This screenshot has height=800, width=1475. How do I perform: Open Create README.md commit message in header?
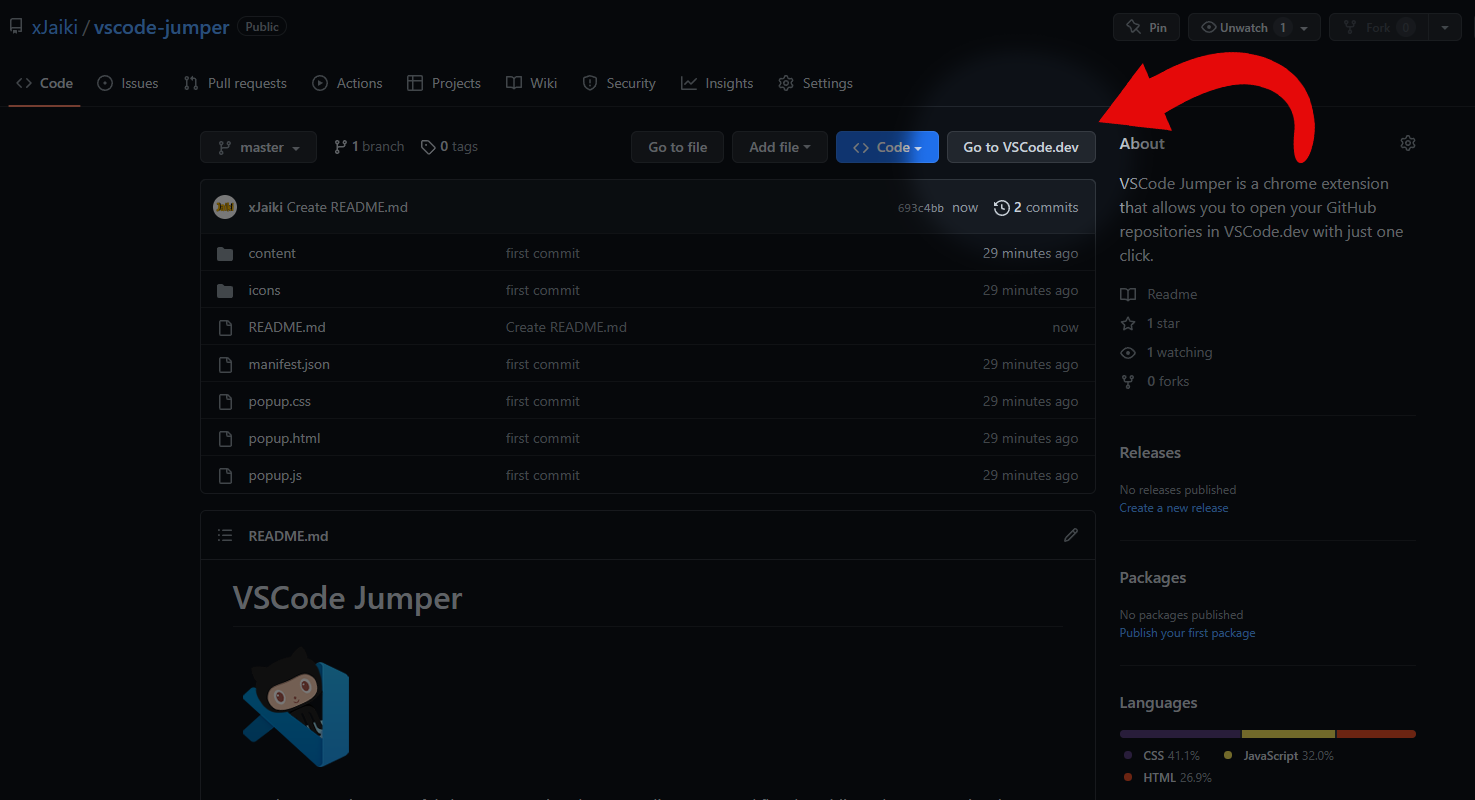pos(347,208)
